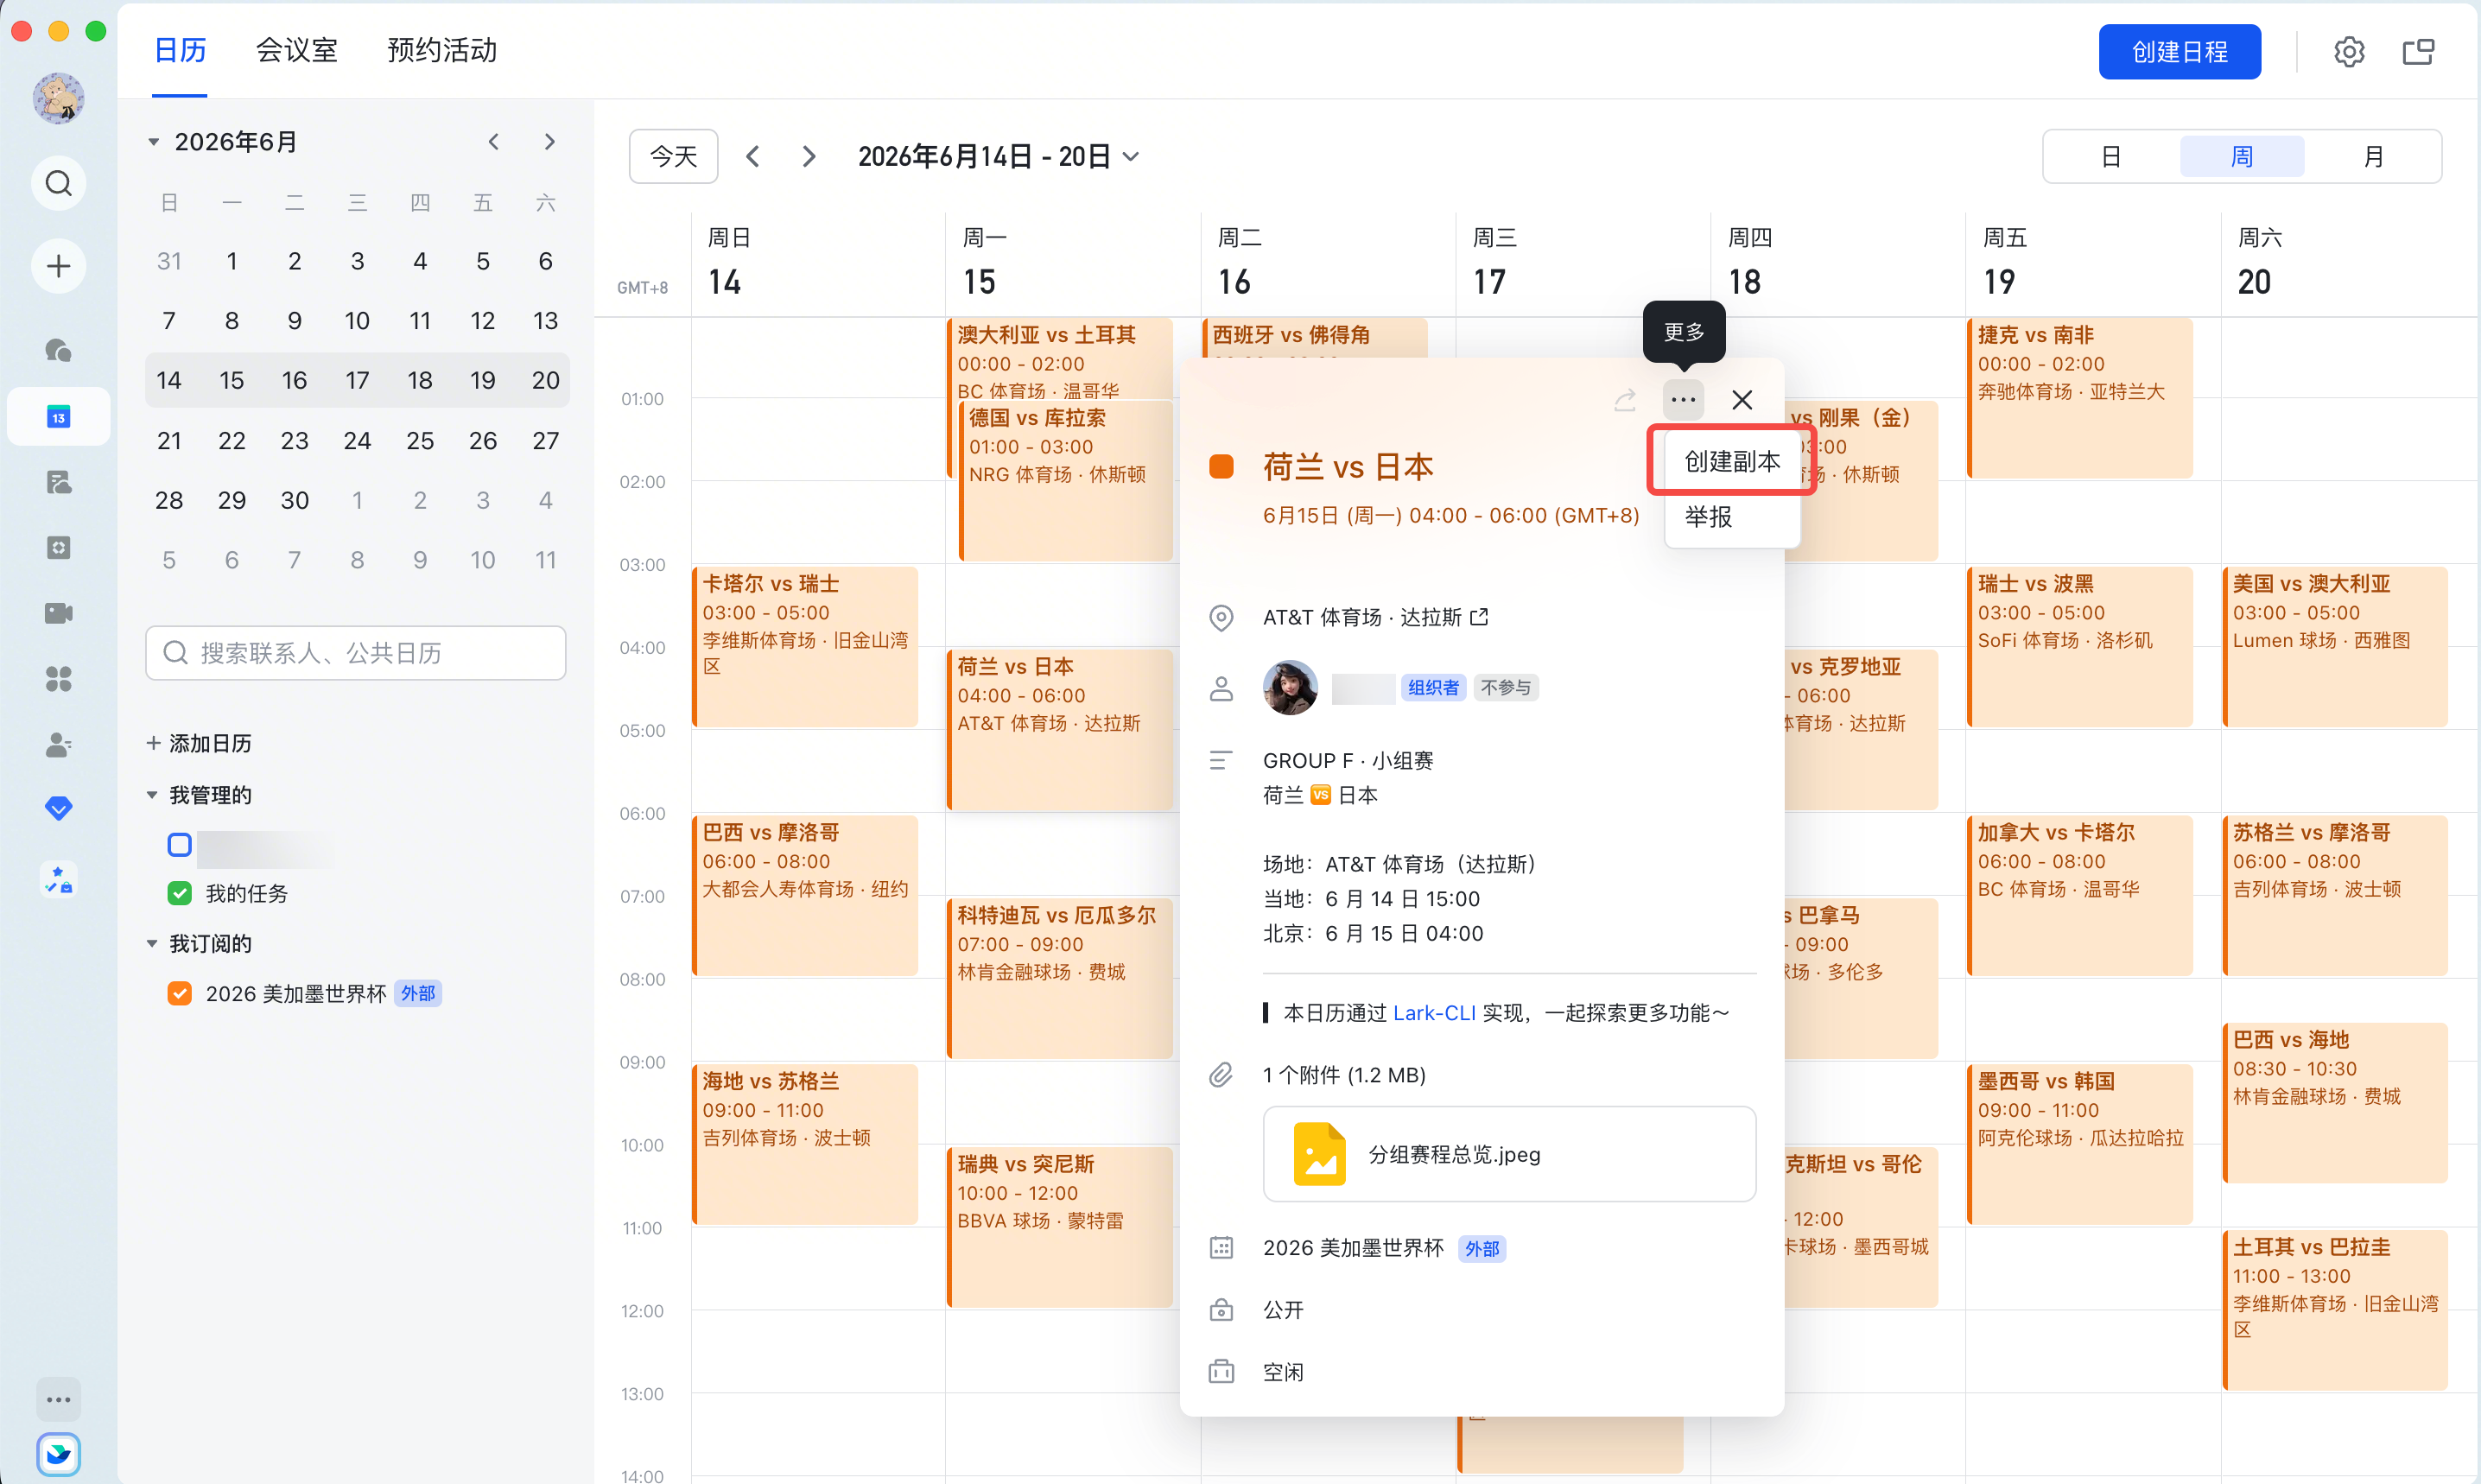
Task: Click the search contacts and public calendars field
Action: [x=356, y=653]
